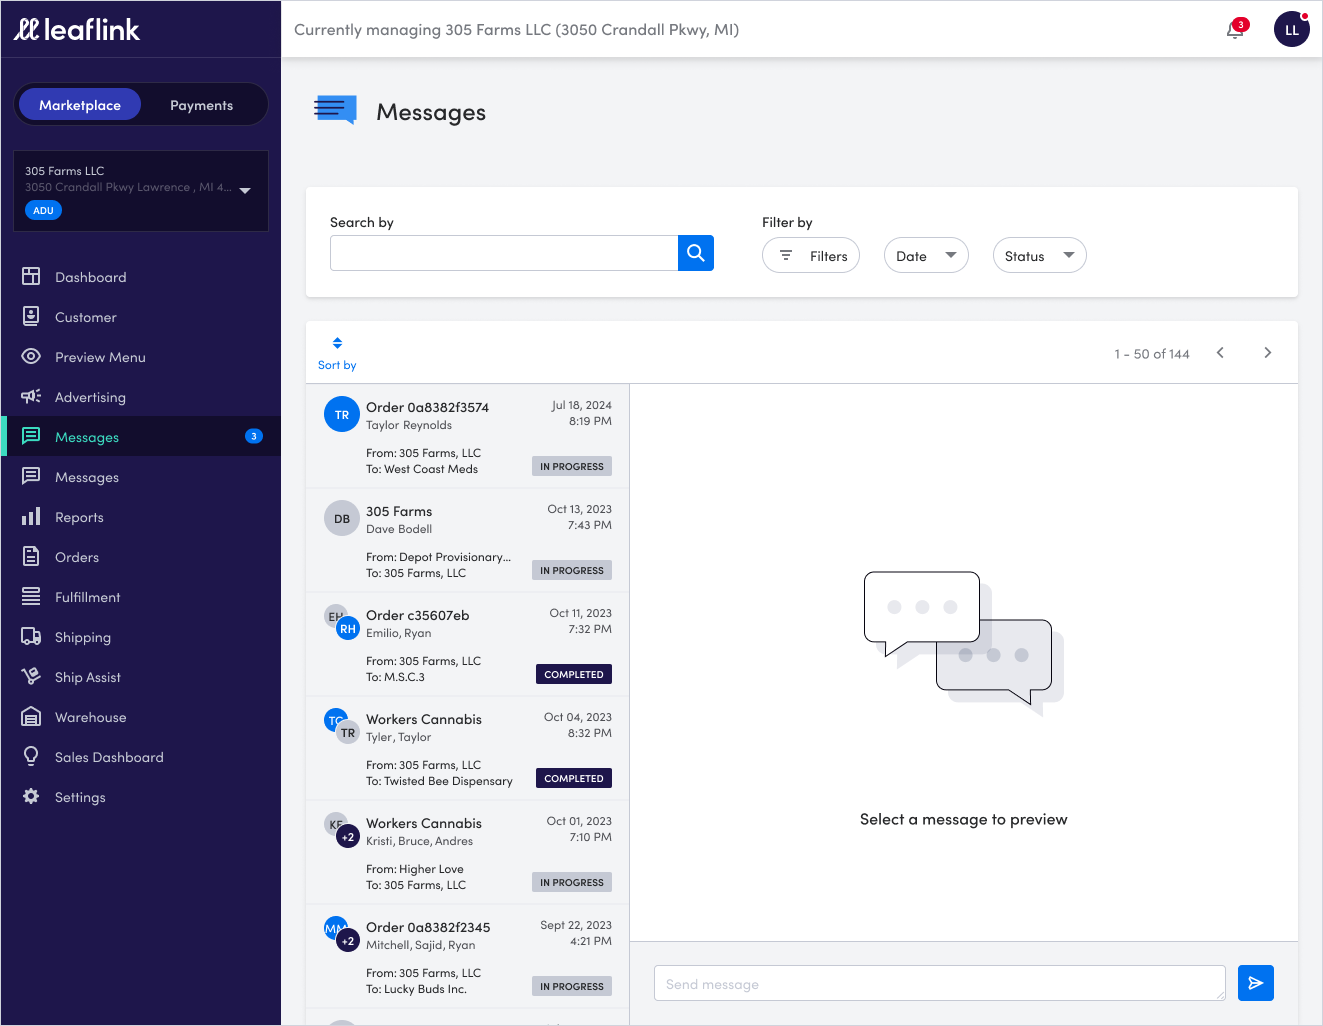This screenshot has width=1323, height=1026.
Task: Click the search magnifier button
Action: pos(696,253)
